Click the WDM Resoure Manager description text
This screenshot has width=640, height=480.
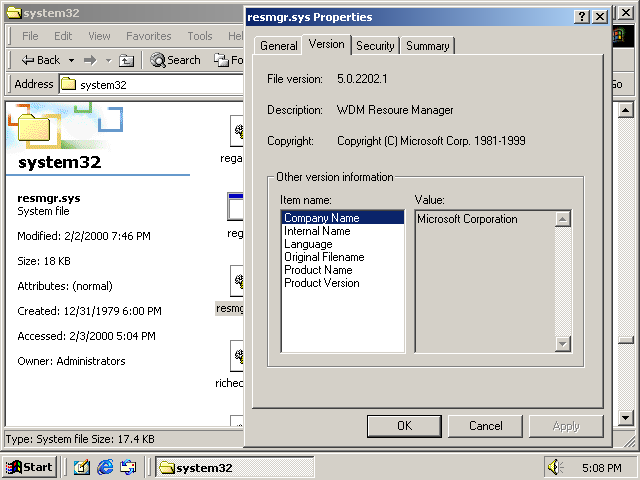[395, 110]
